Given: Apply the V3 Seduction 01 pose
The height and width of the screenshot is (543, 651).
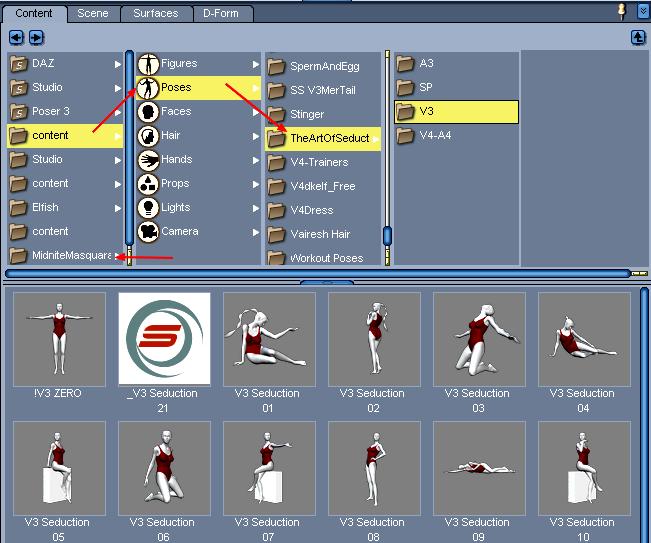Looking at the screenshot, I should [x=269, y=339].
